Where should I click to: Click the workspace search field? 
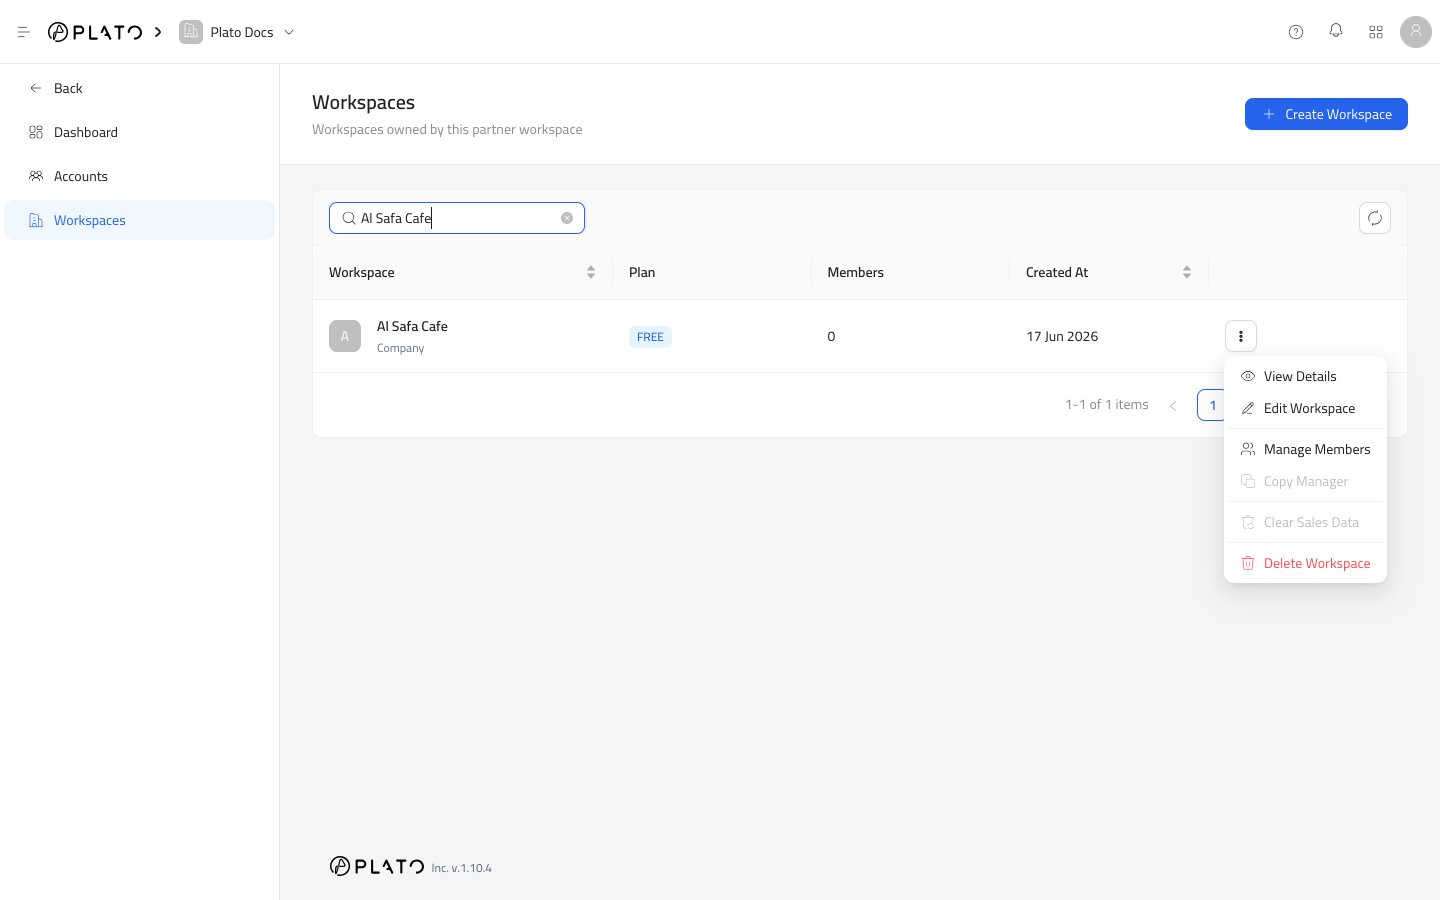(457, 218)
